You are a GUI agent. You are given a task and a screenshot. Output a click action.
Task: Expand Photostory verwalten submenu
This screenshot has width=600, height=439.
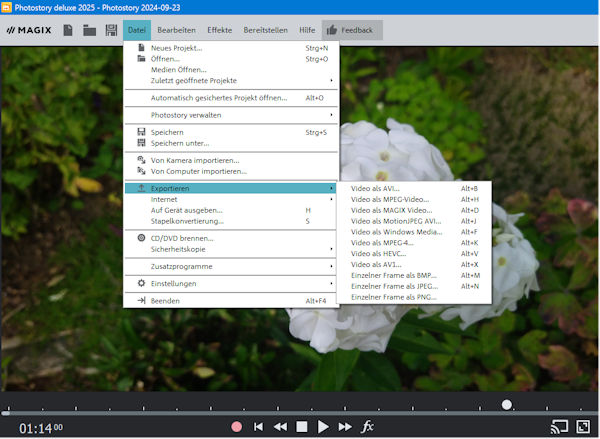tap(231, 115)
